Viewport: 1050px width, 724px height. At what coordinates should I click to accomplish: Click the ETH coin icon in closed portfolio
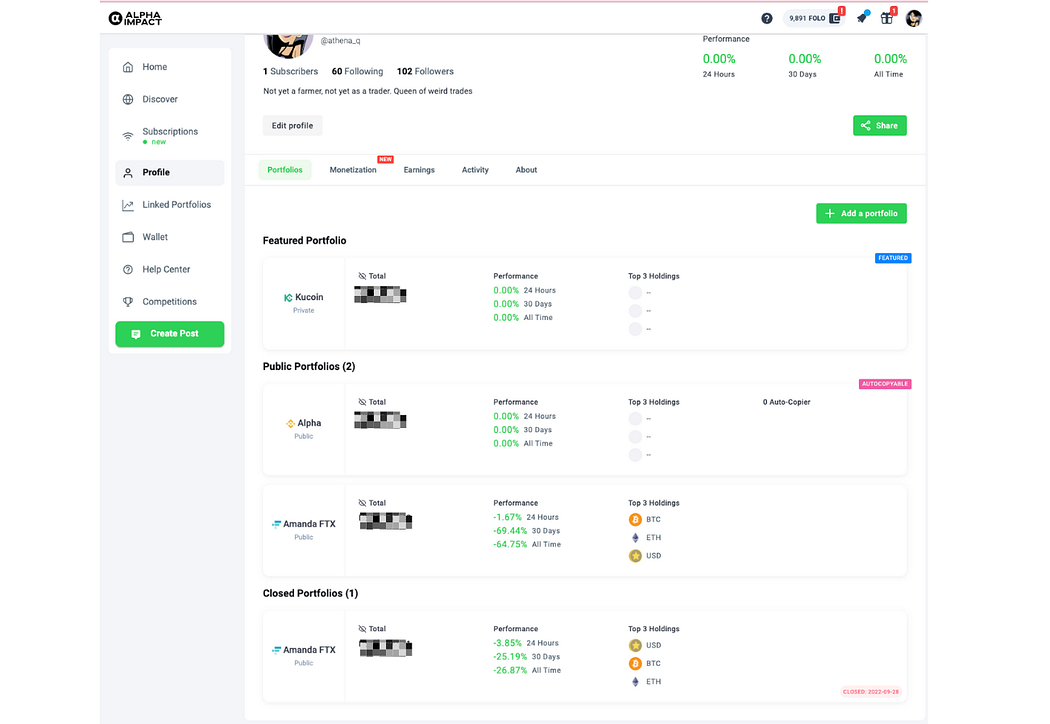635,682
